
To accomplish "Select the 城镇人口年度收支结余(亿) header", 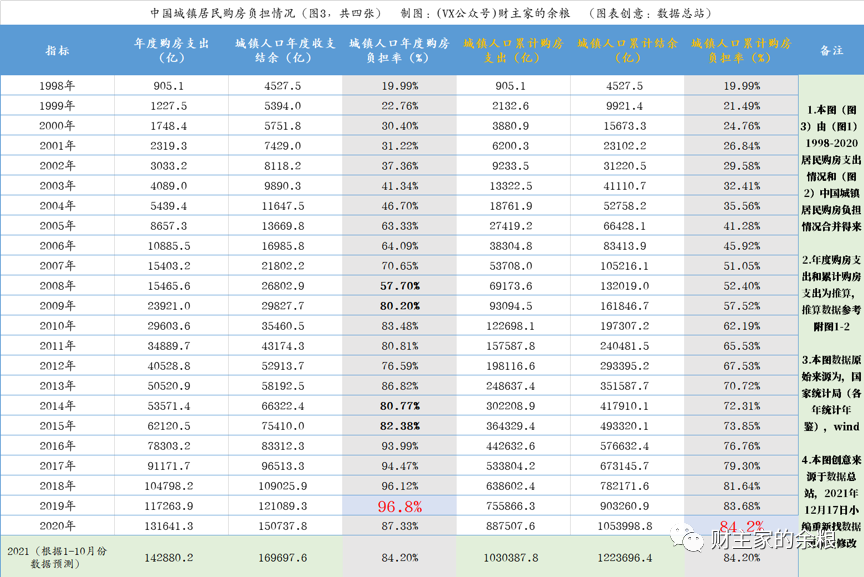I will coord(285,50).
